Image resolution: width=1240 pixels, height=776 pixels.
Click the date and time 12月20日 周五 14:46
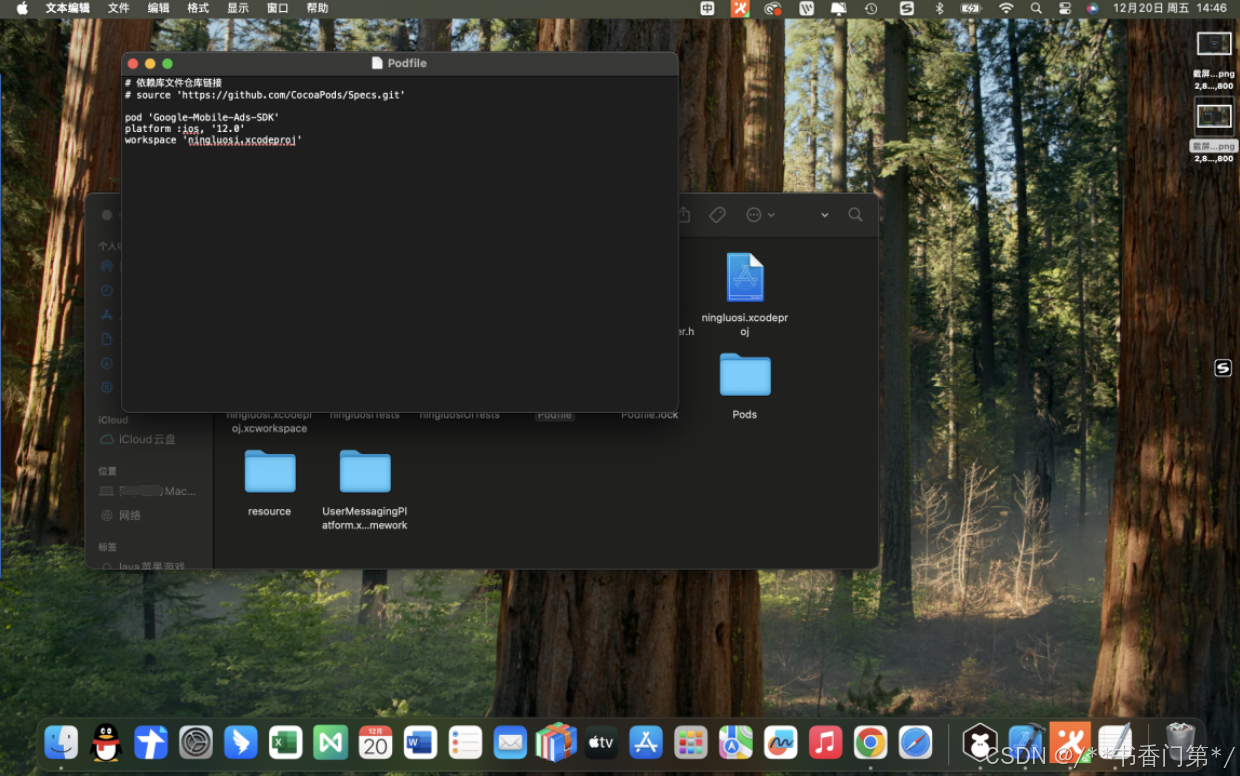pyautogui.click(x=1170, y=8)
